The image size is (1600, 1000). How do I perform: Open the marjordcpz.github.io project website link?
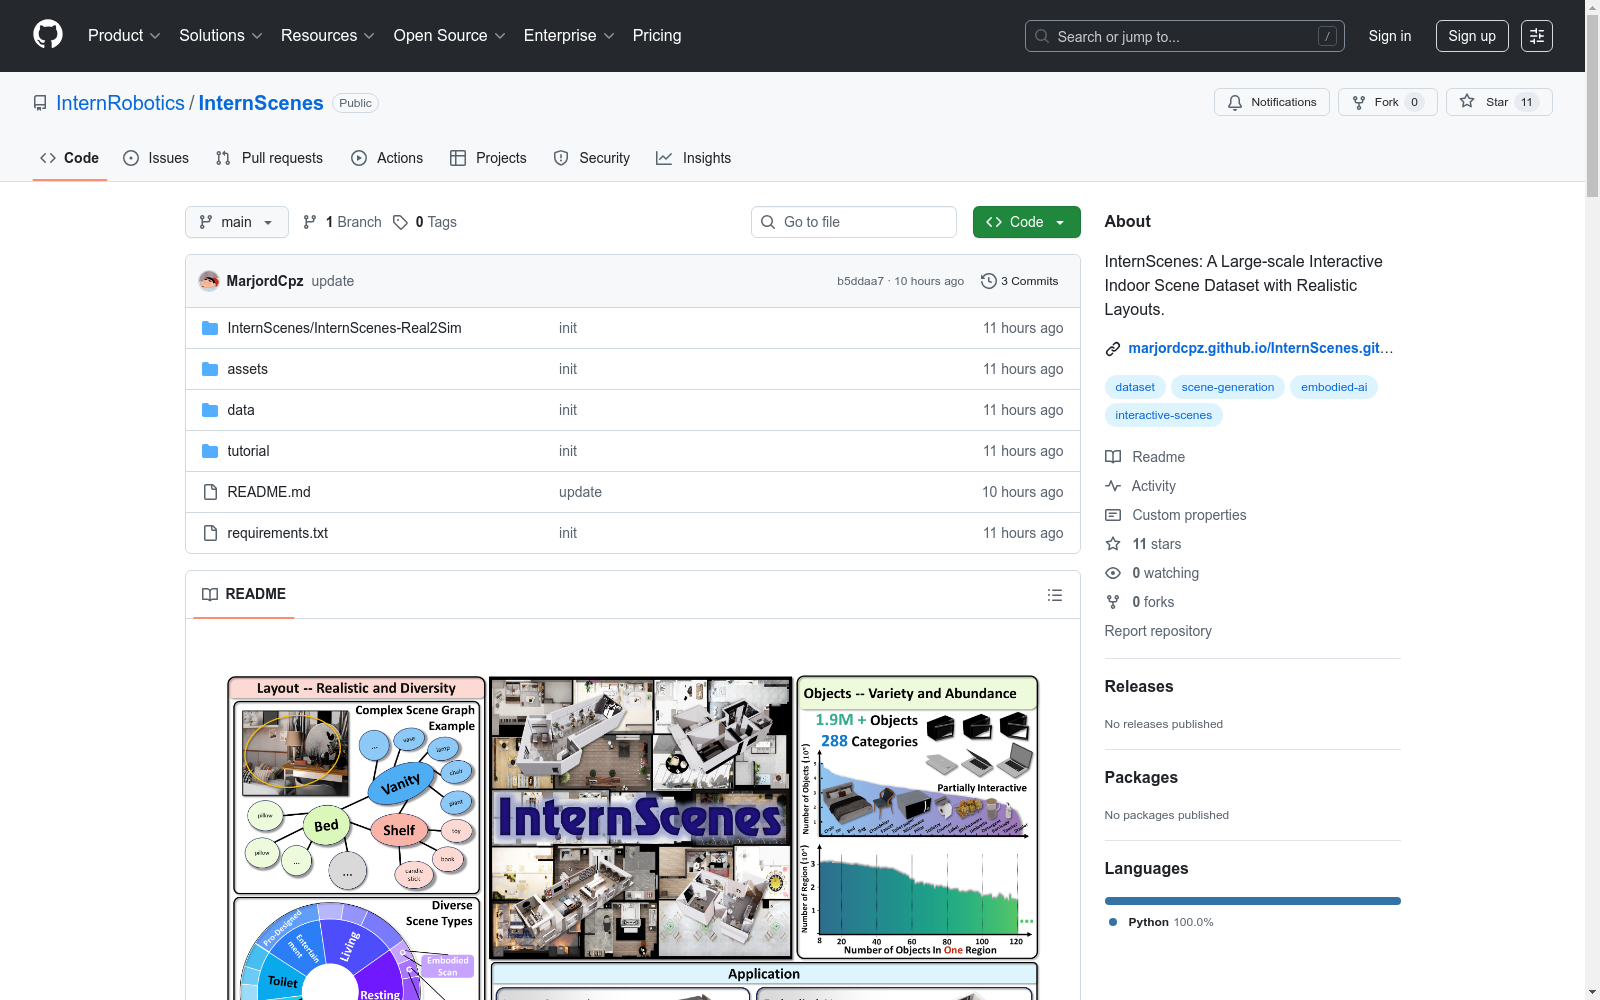pos(1260,348)
